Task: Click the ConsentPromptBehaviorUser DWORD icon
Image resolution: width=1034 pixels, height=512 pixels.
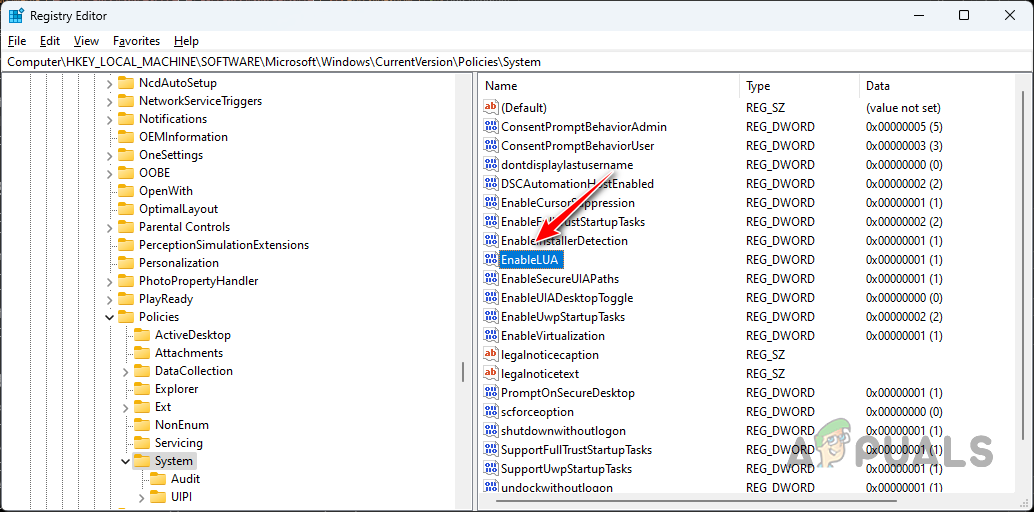Action: [491, 146]
